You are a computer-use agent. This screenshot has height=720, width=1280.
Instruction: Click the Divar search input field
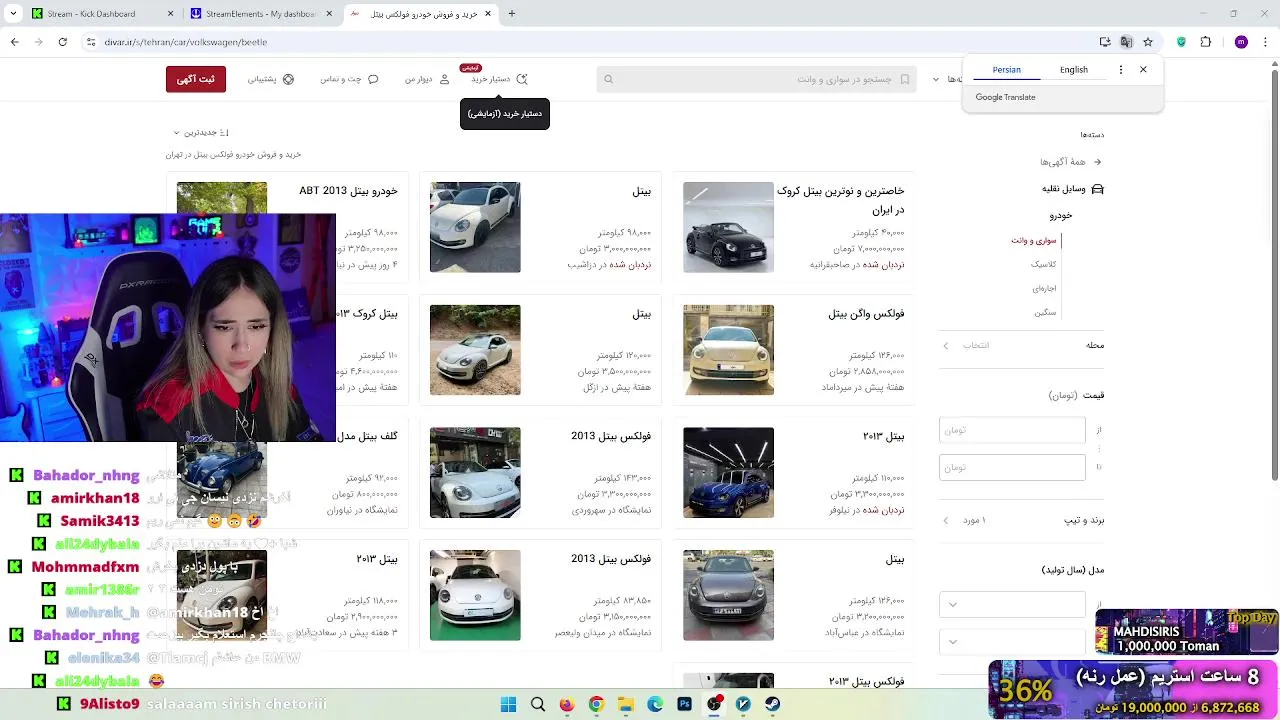[x=756, y=79]
